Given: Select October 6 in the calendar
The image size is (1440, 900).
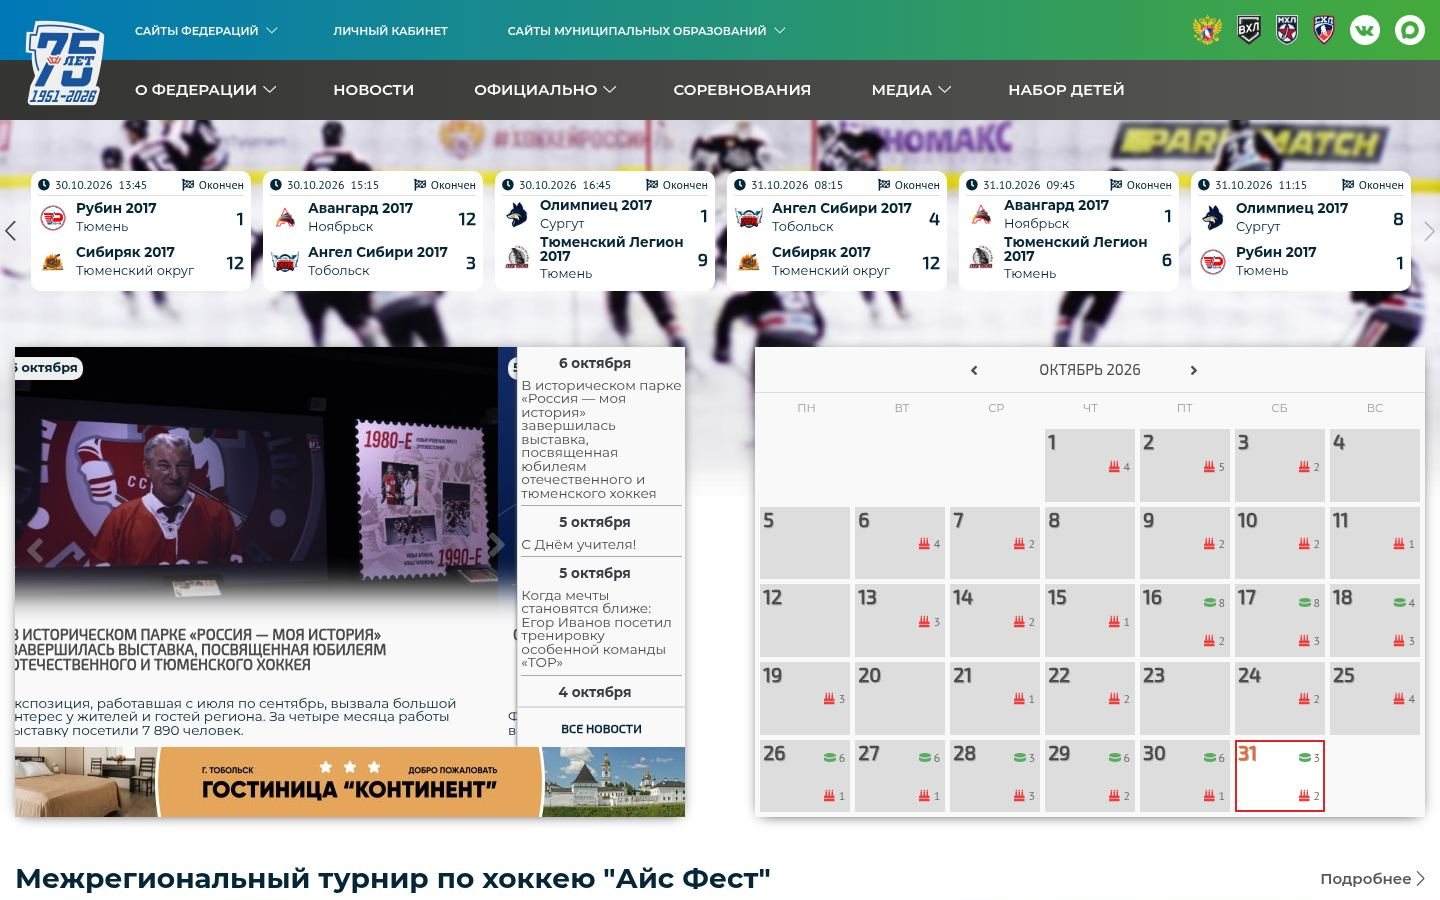Looking at the screenshot, I should [x=900, y=543].
